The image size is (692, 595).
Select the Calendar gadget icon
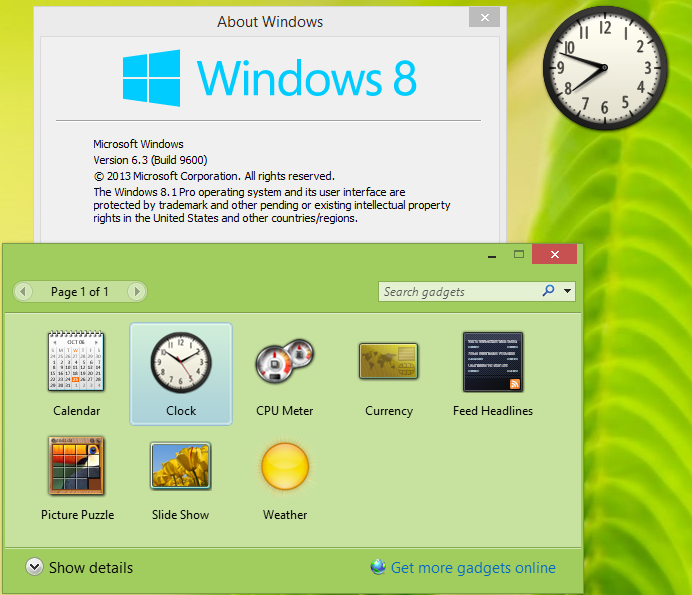pos(77,361)
